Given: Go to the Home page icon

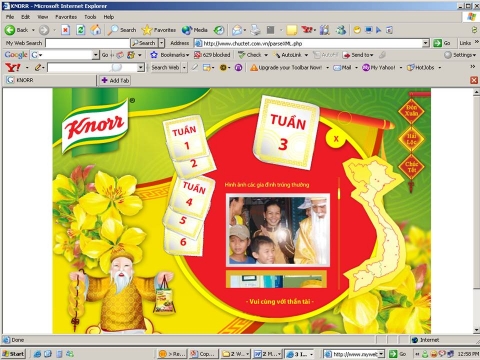Looking at the screenshot, I should click(96, 30).
